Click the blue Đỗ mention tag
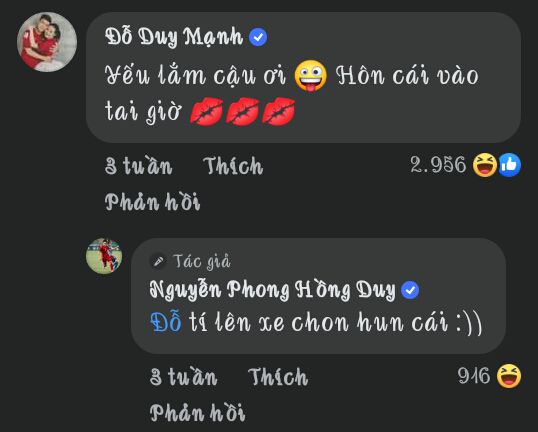The width and height of the screenshot is (538, 432). (166, 323)
